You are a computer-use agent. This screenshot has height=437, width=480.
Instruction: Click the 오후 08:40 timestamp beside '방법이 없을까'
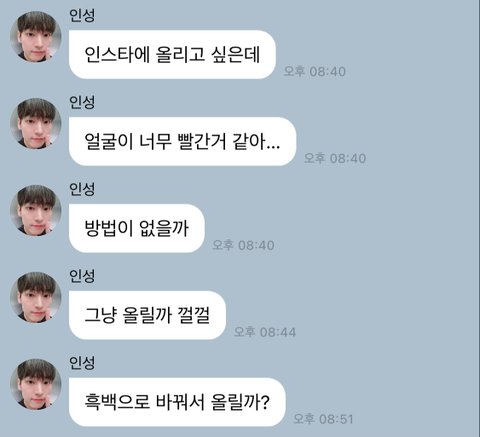243,245
